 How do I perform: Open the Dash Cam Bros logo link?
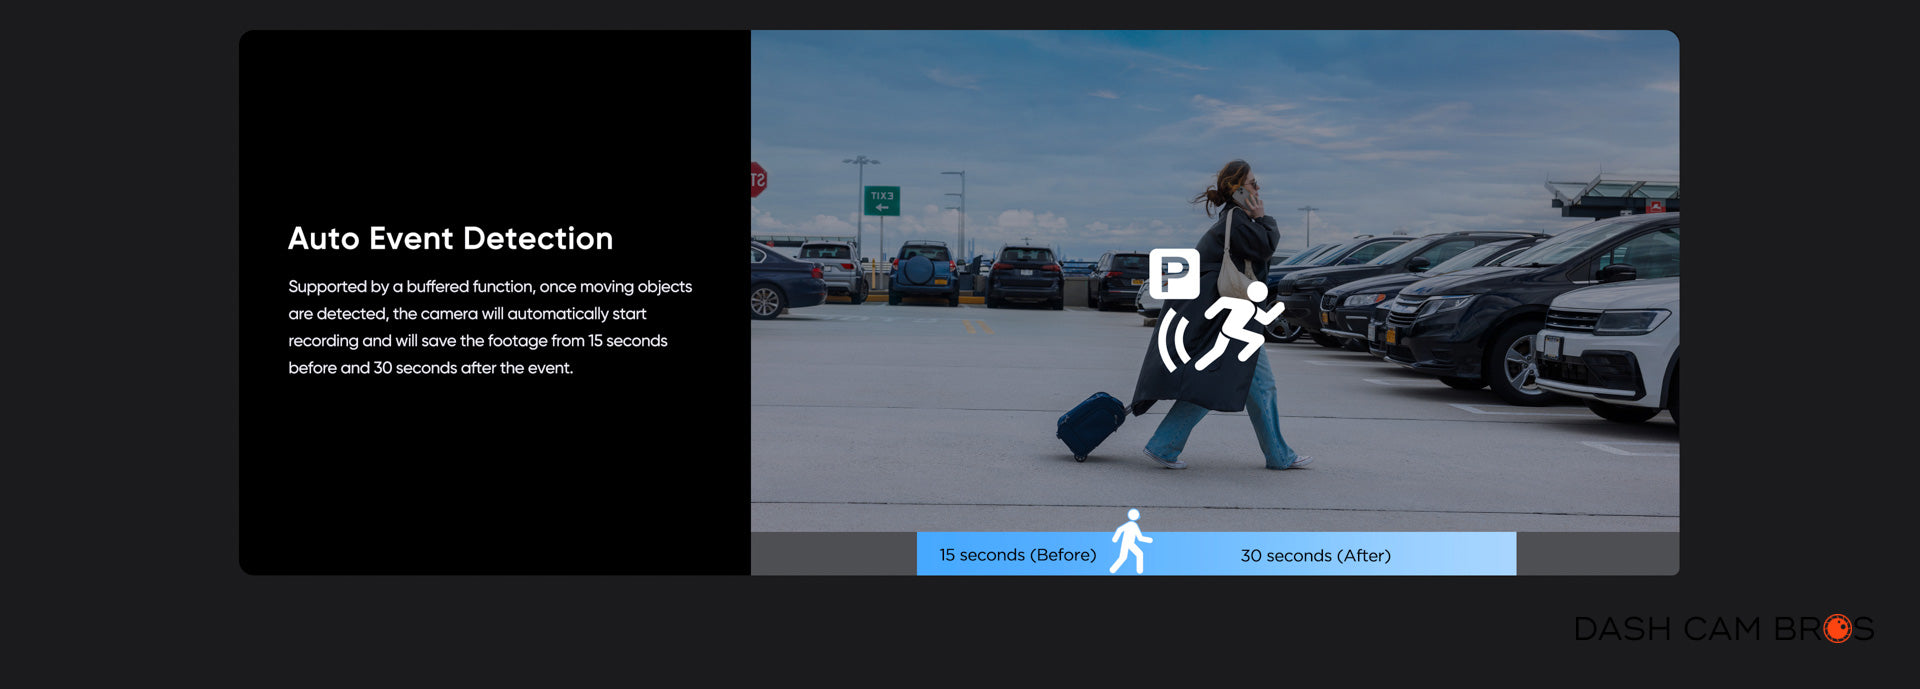tap(1722, 629)
